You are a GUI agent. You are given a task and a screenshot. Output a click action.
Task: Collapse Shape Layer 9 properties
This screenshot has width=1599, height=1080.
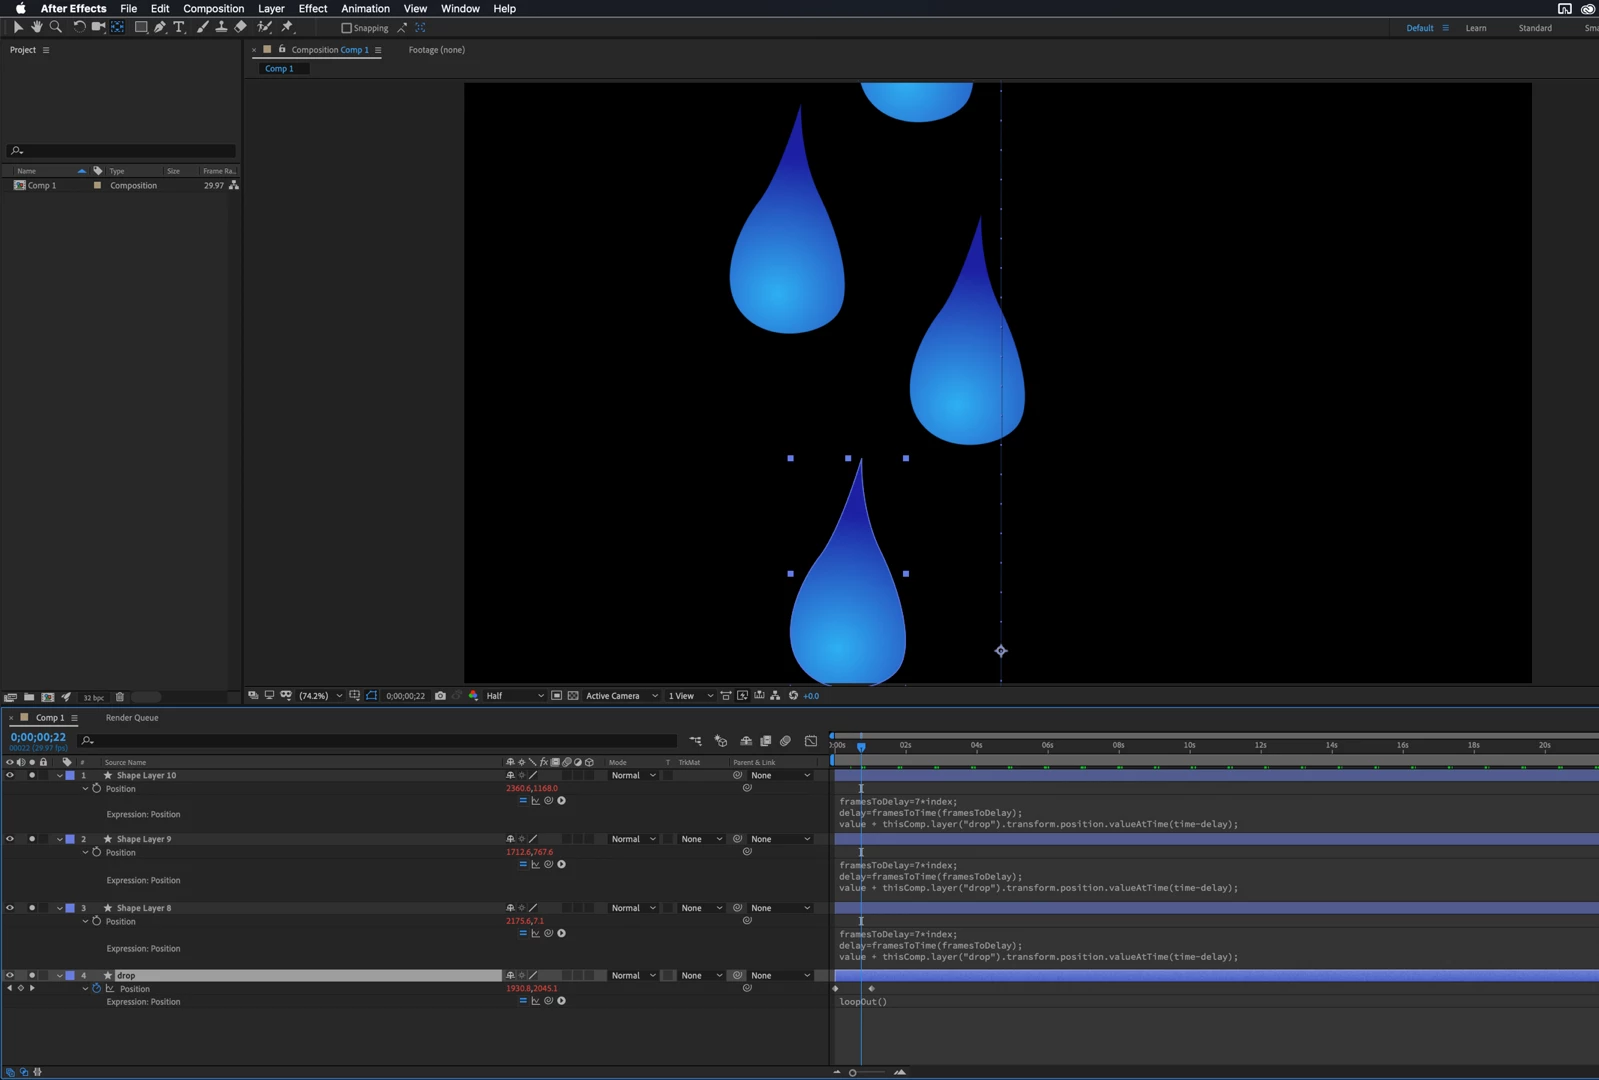coord(59,839)
